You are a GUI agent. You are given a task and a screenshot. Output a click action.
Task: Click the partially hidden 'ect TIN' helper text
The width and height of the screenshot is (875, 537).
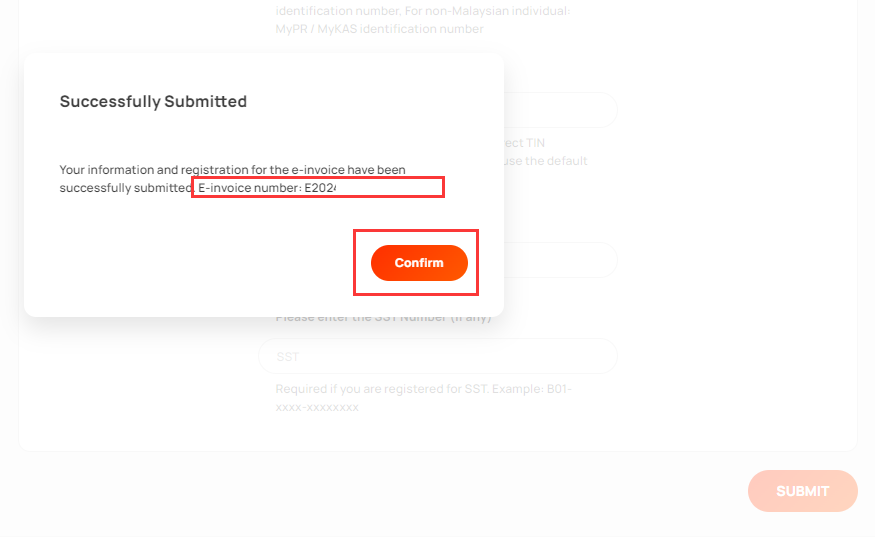pyautogui.click(x=525, y=143)
